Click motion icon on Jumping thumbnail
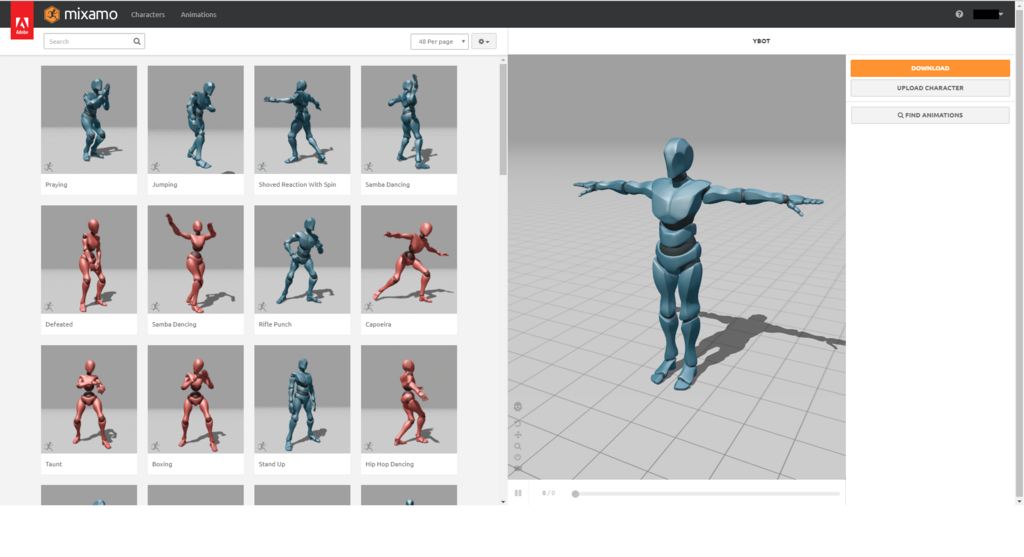The image size is (1024, 557). tap(155, 167)
